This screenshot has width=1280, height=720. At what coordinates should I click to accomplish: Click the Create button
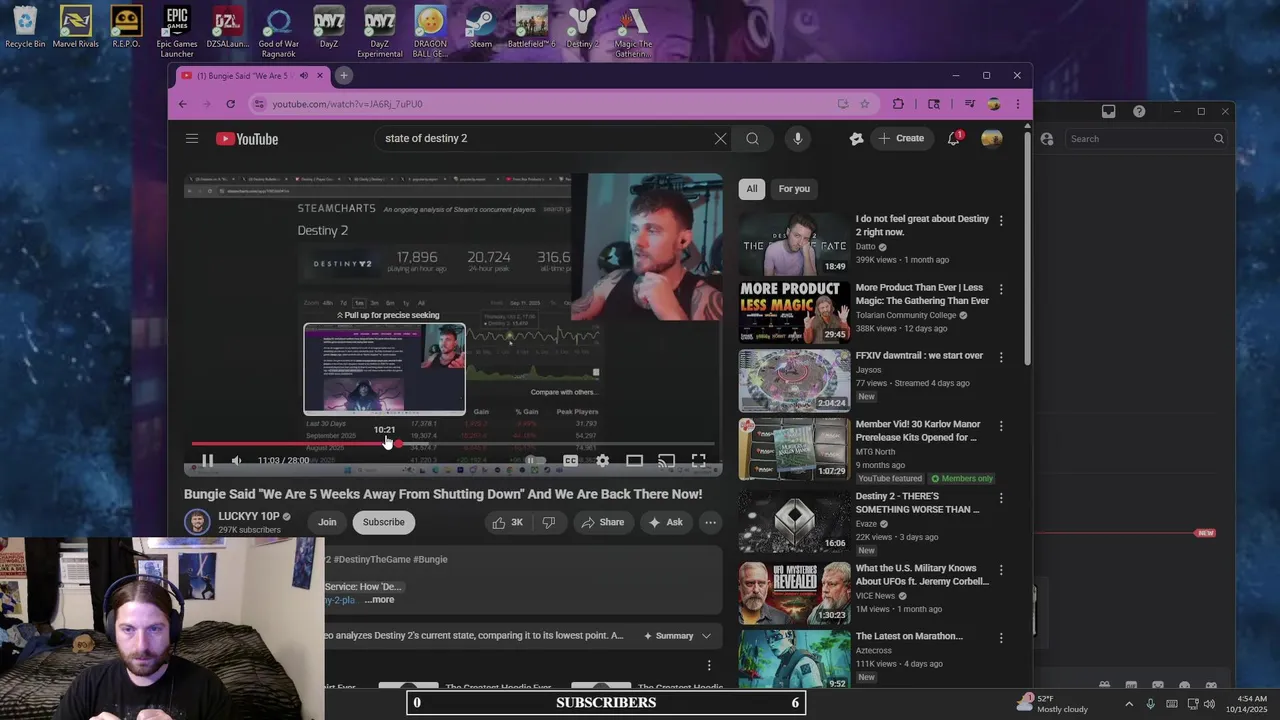(x=901, y=139)
